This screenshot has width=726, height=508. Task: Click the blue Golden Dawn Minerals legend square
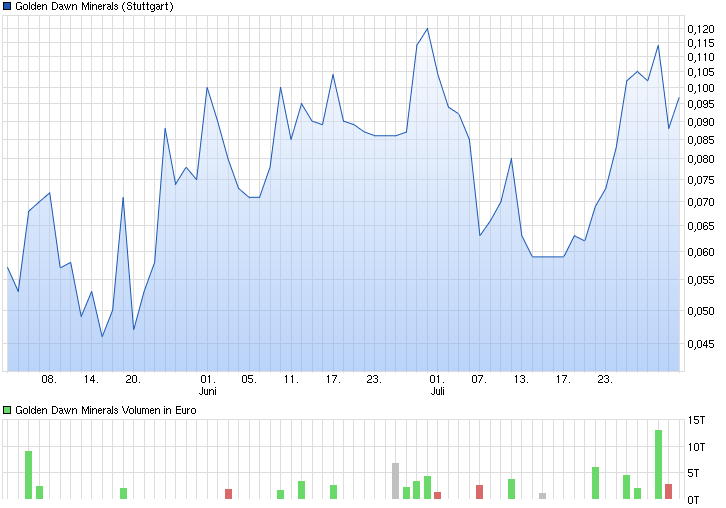tap(7, 6)
